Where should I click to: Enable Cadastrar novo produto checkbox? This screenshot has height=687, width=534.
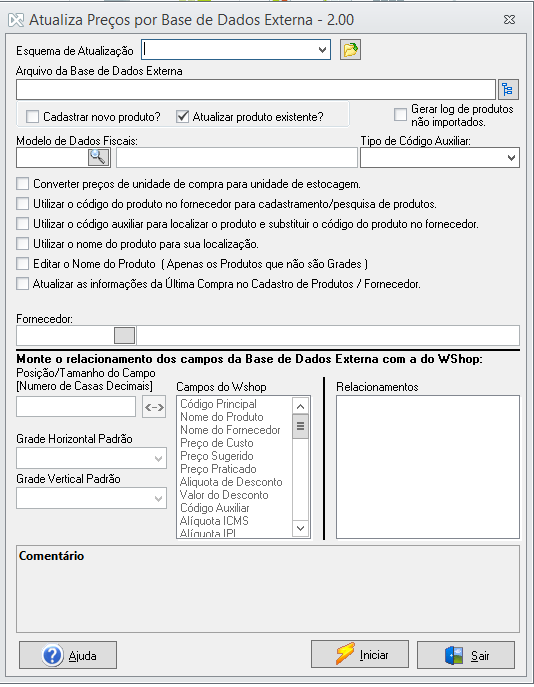32,117
